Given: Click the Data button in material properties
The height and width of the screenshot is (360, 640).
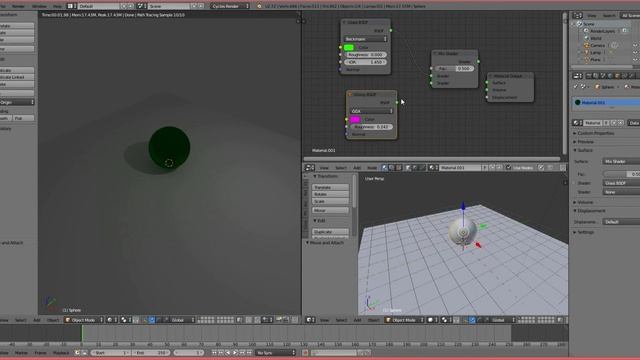Looking at the screenshot, I should [x=634, y=123].
